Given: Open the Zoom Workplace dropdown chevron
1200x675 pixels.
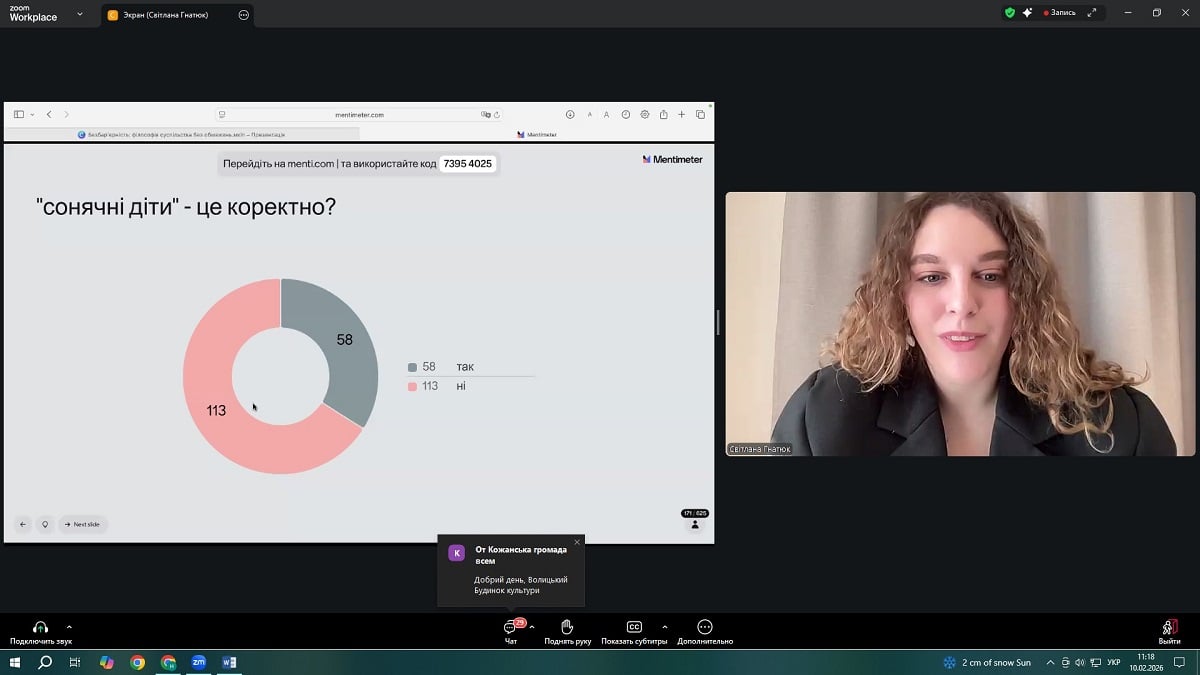Looking at the screenshot, I should 80,15.
